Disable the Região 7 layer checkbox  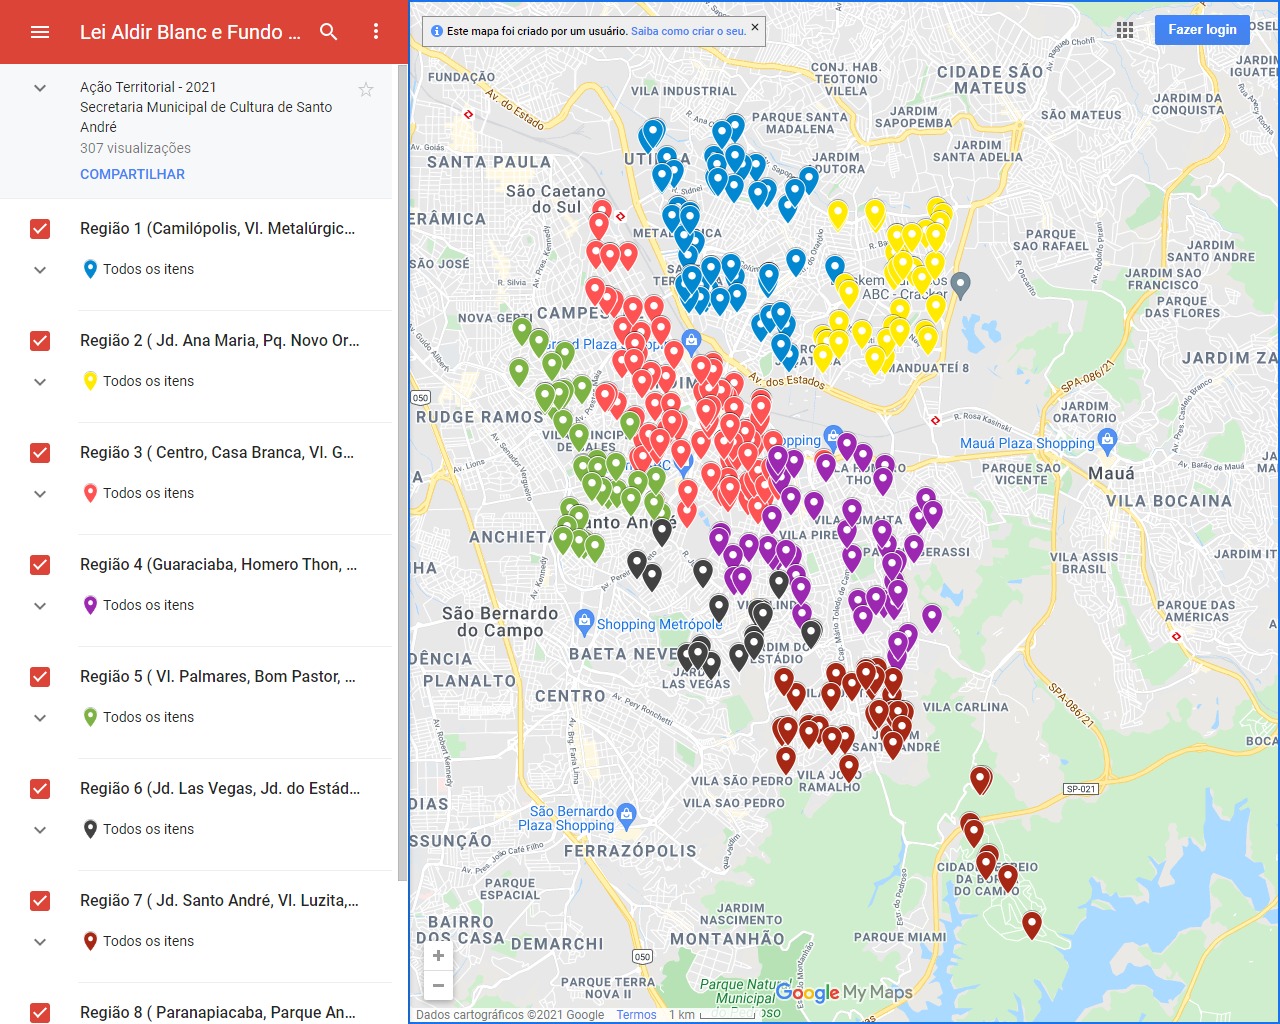tap(40, 901)
